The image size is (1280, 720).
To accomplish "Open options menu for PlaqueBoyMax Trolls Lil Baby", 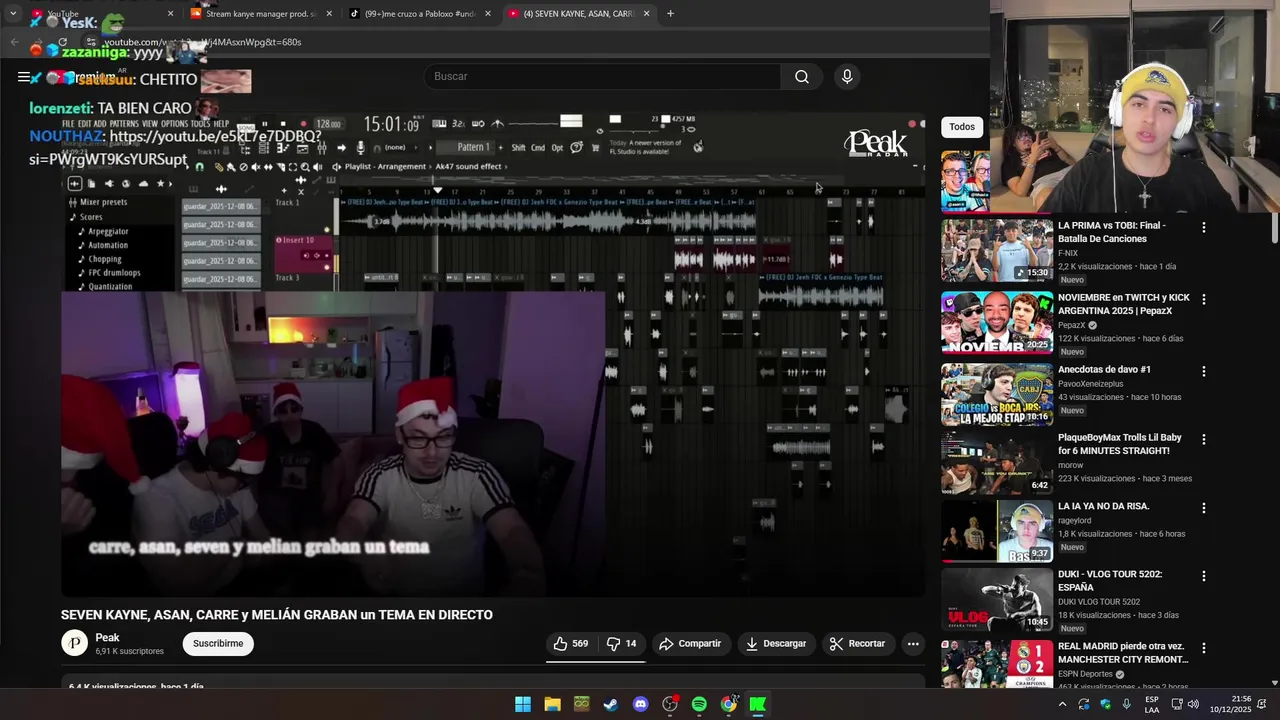I will click(1204, 439).
